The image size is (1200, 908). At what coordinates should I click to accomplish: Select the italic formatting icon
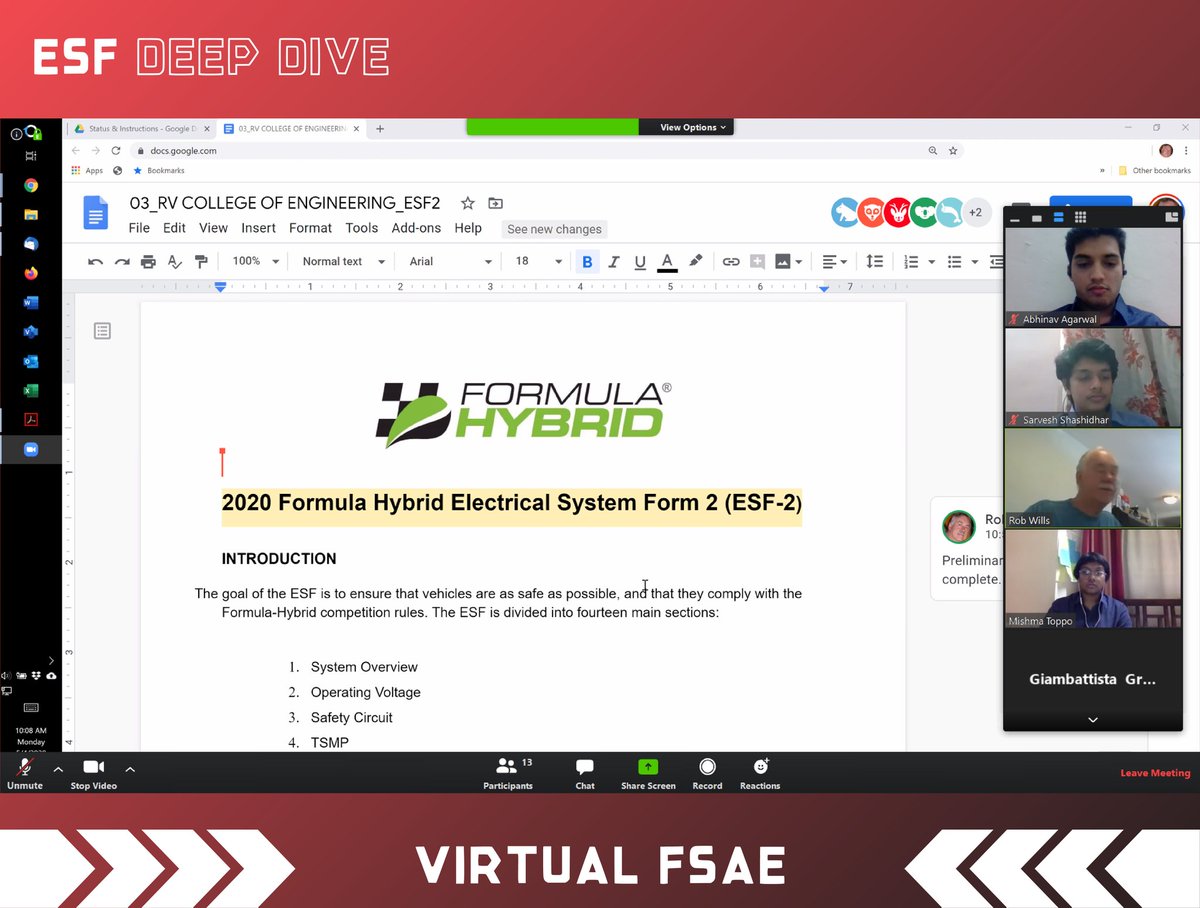tap(613, 261)
